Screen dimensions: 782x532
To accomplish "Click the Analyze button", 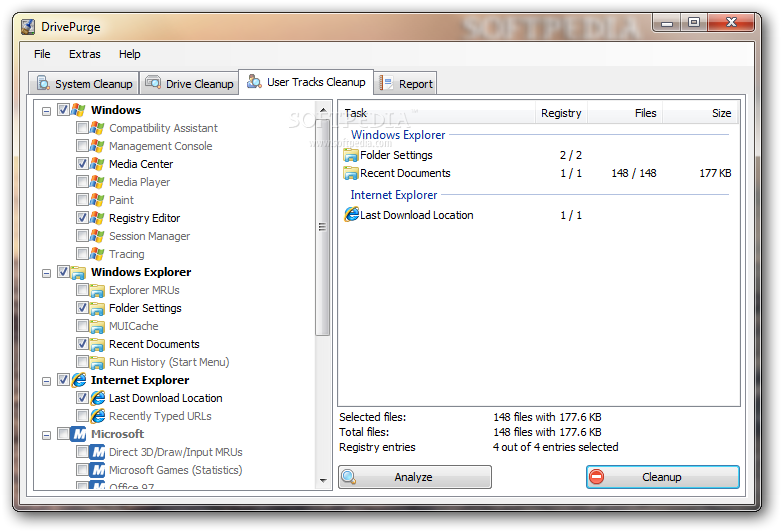I will click(414, 477).
